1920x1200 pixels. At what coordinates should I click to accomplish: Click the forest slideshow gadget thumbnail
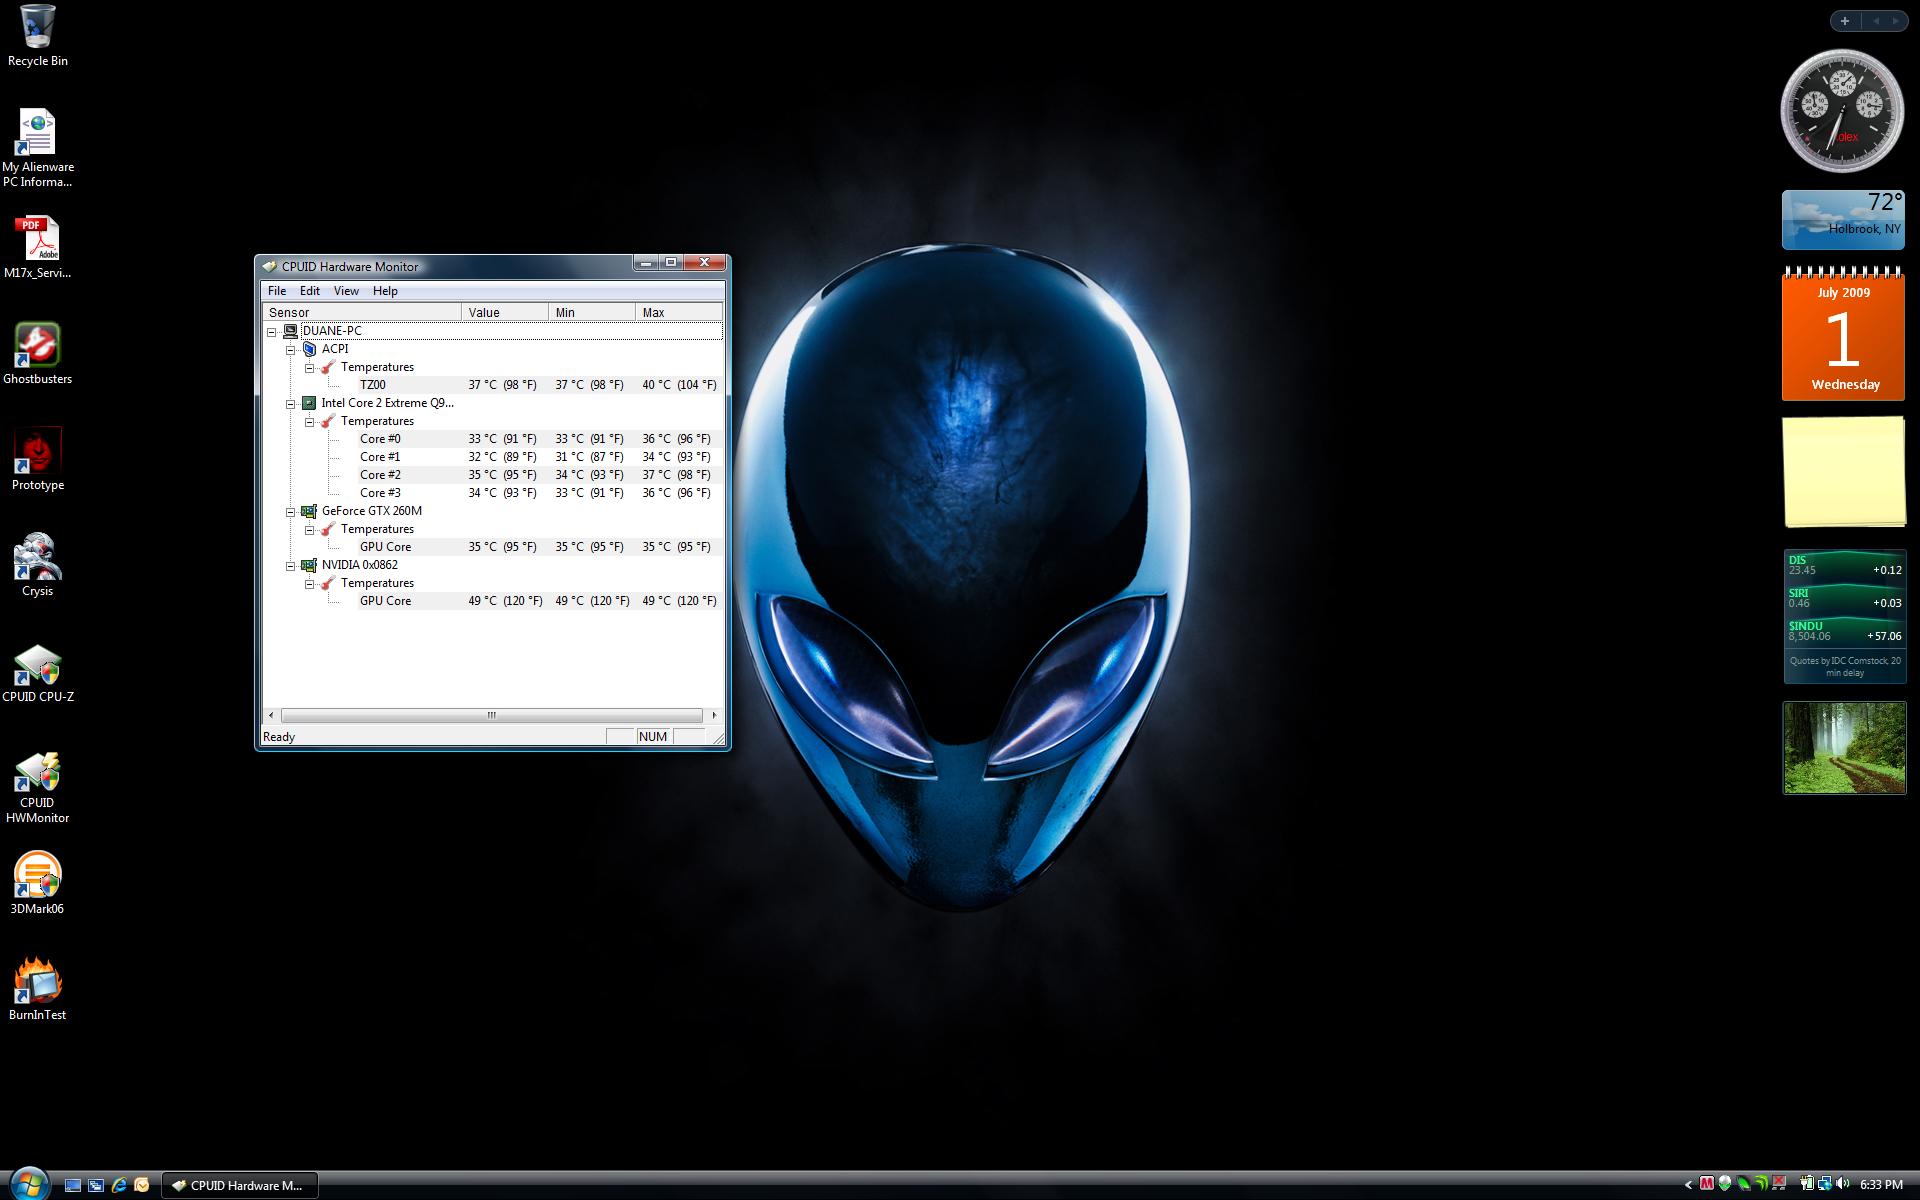point(1844,748)
